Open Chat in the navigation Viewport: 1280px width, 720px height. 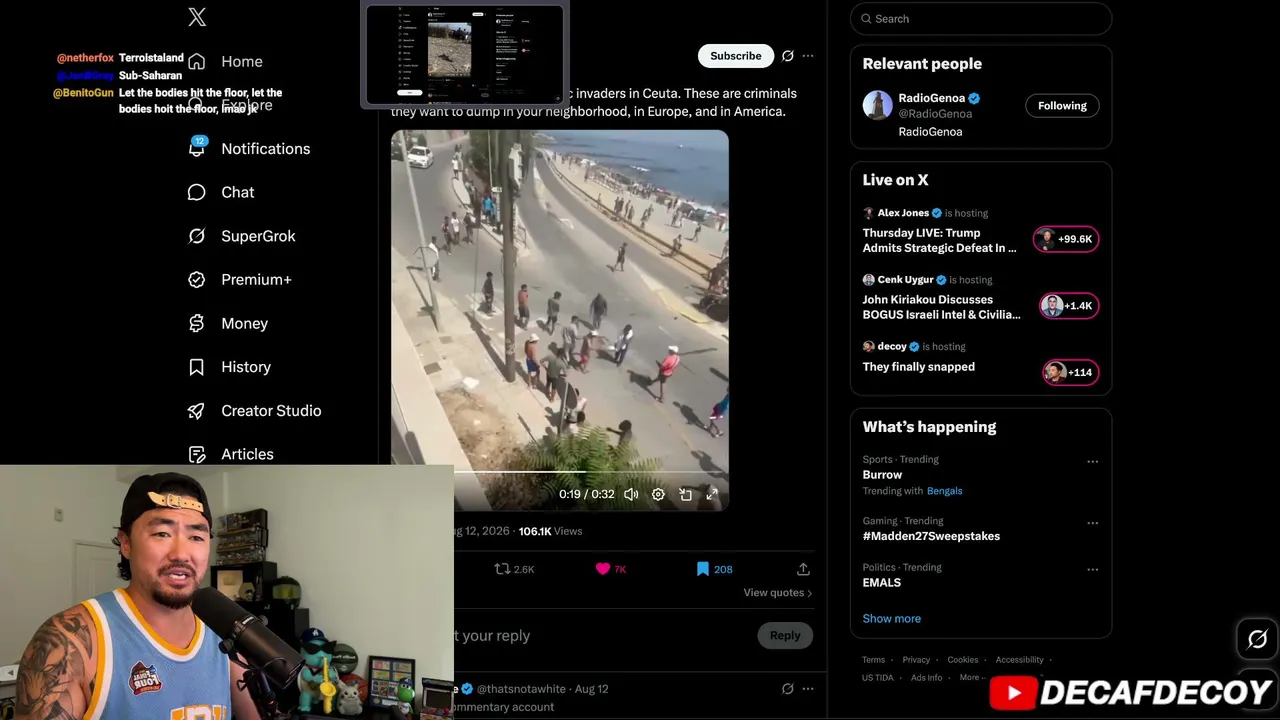click(x=238, y=192)
